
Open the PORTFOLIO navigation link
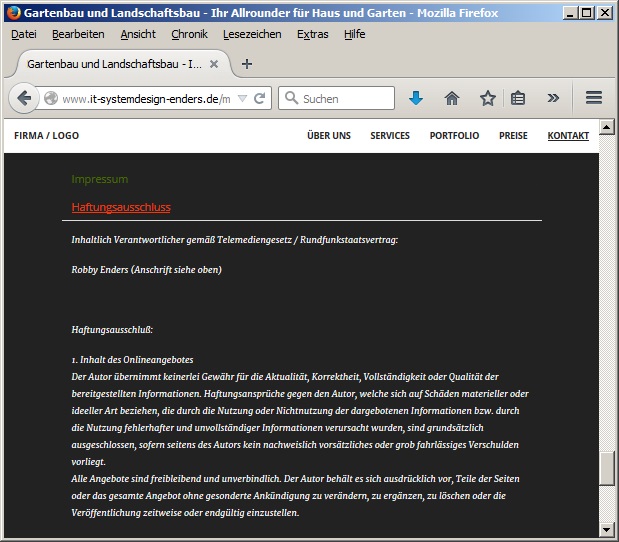pyautogui.click(x=454, y=136)
